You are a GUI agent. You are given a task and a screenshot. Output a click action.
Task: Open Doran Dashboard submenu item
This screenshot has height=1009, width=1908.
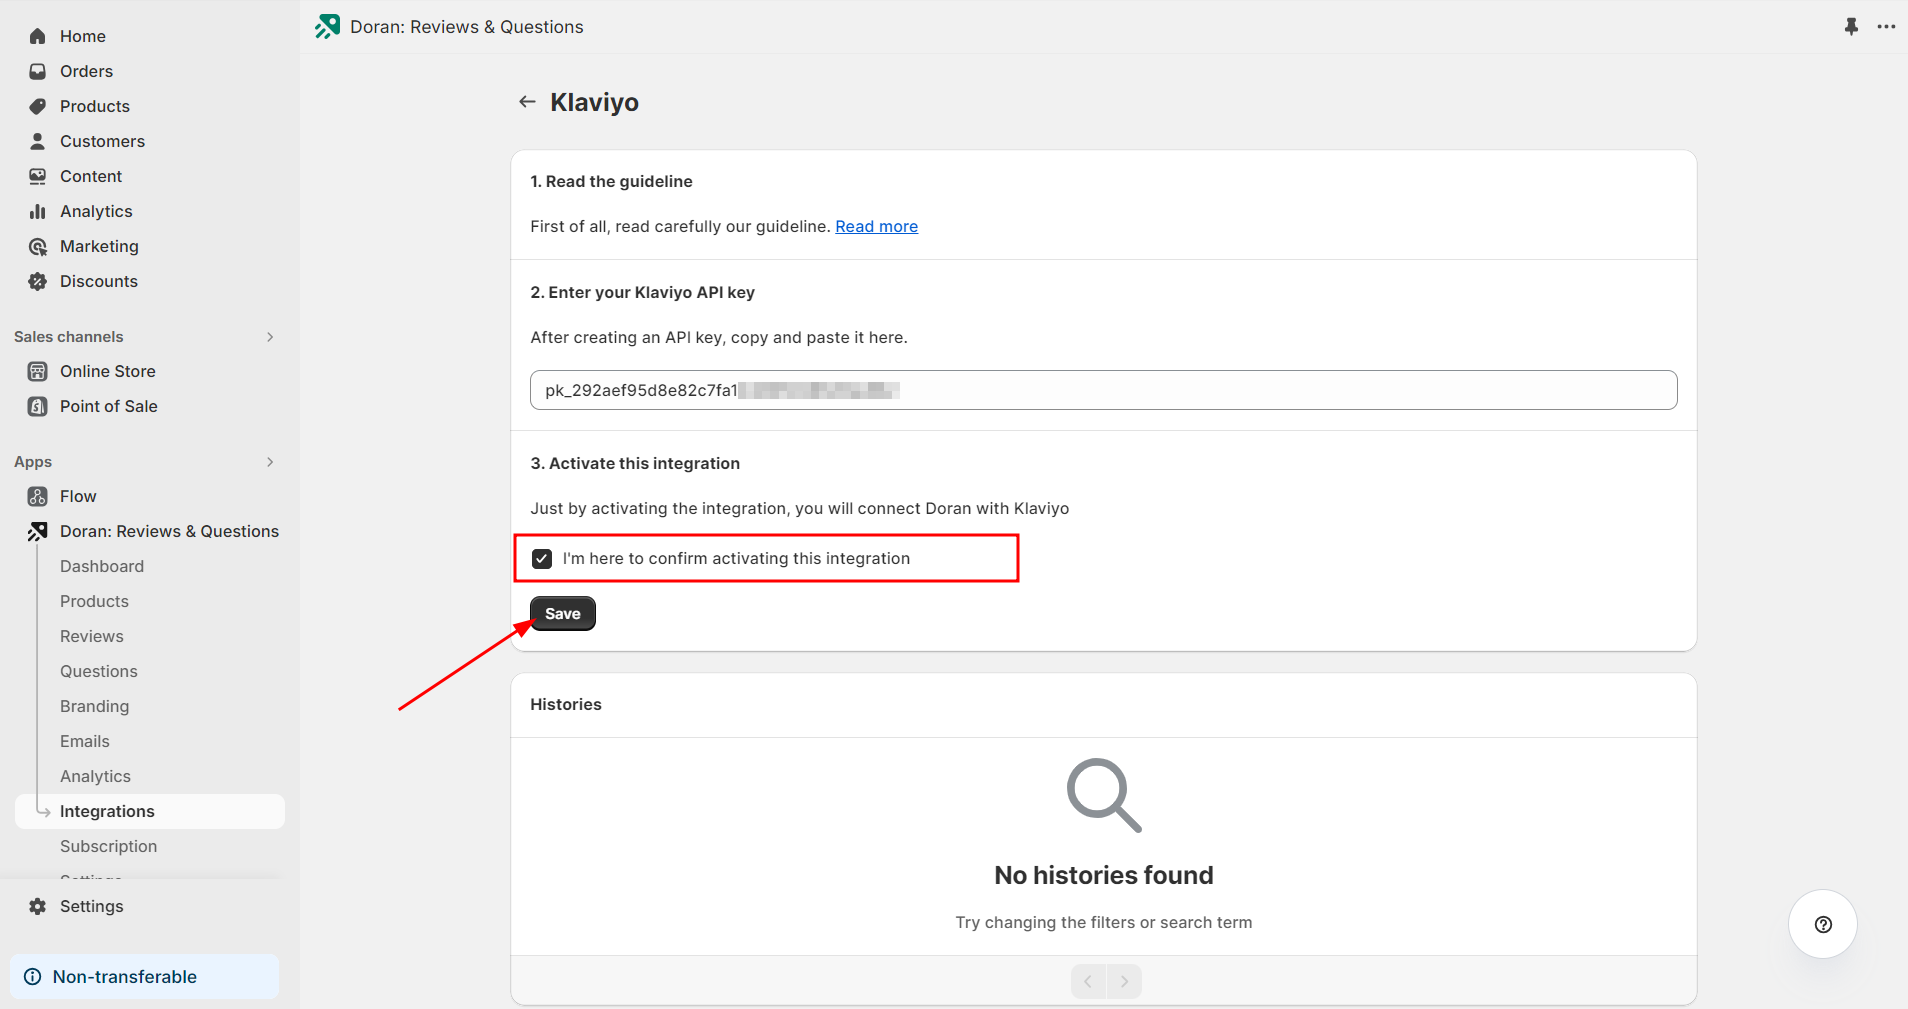(102, 566)
